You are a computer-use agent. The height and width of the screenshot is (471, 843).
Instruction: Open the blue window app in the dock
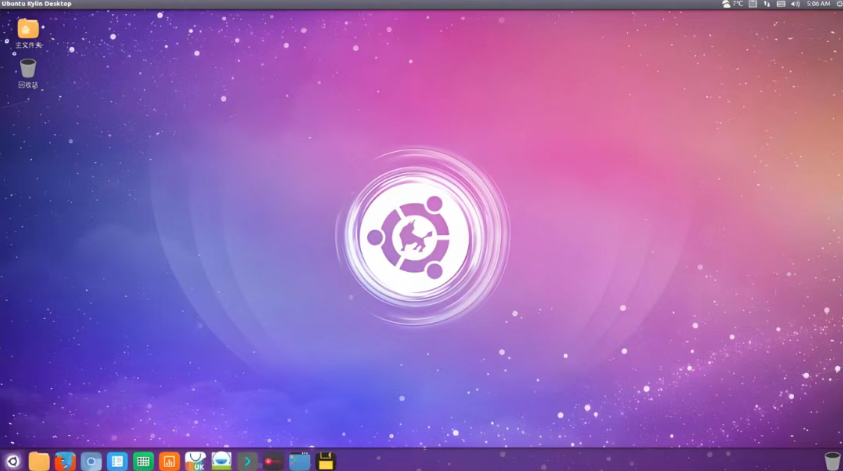point(299,461)
